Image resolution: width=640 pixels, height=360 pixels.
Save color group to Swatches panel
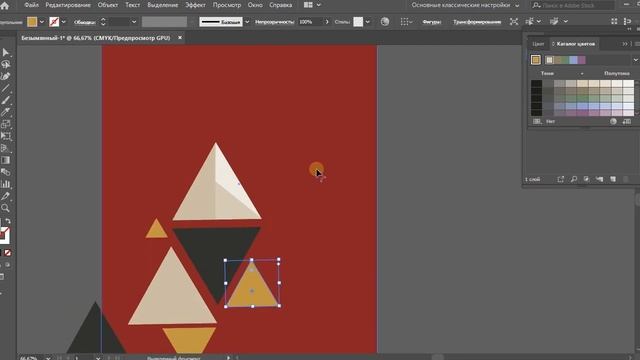[x=627, y=121]
